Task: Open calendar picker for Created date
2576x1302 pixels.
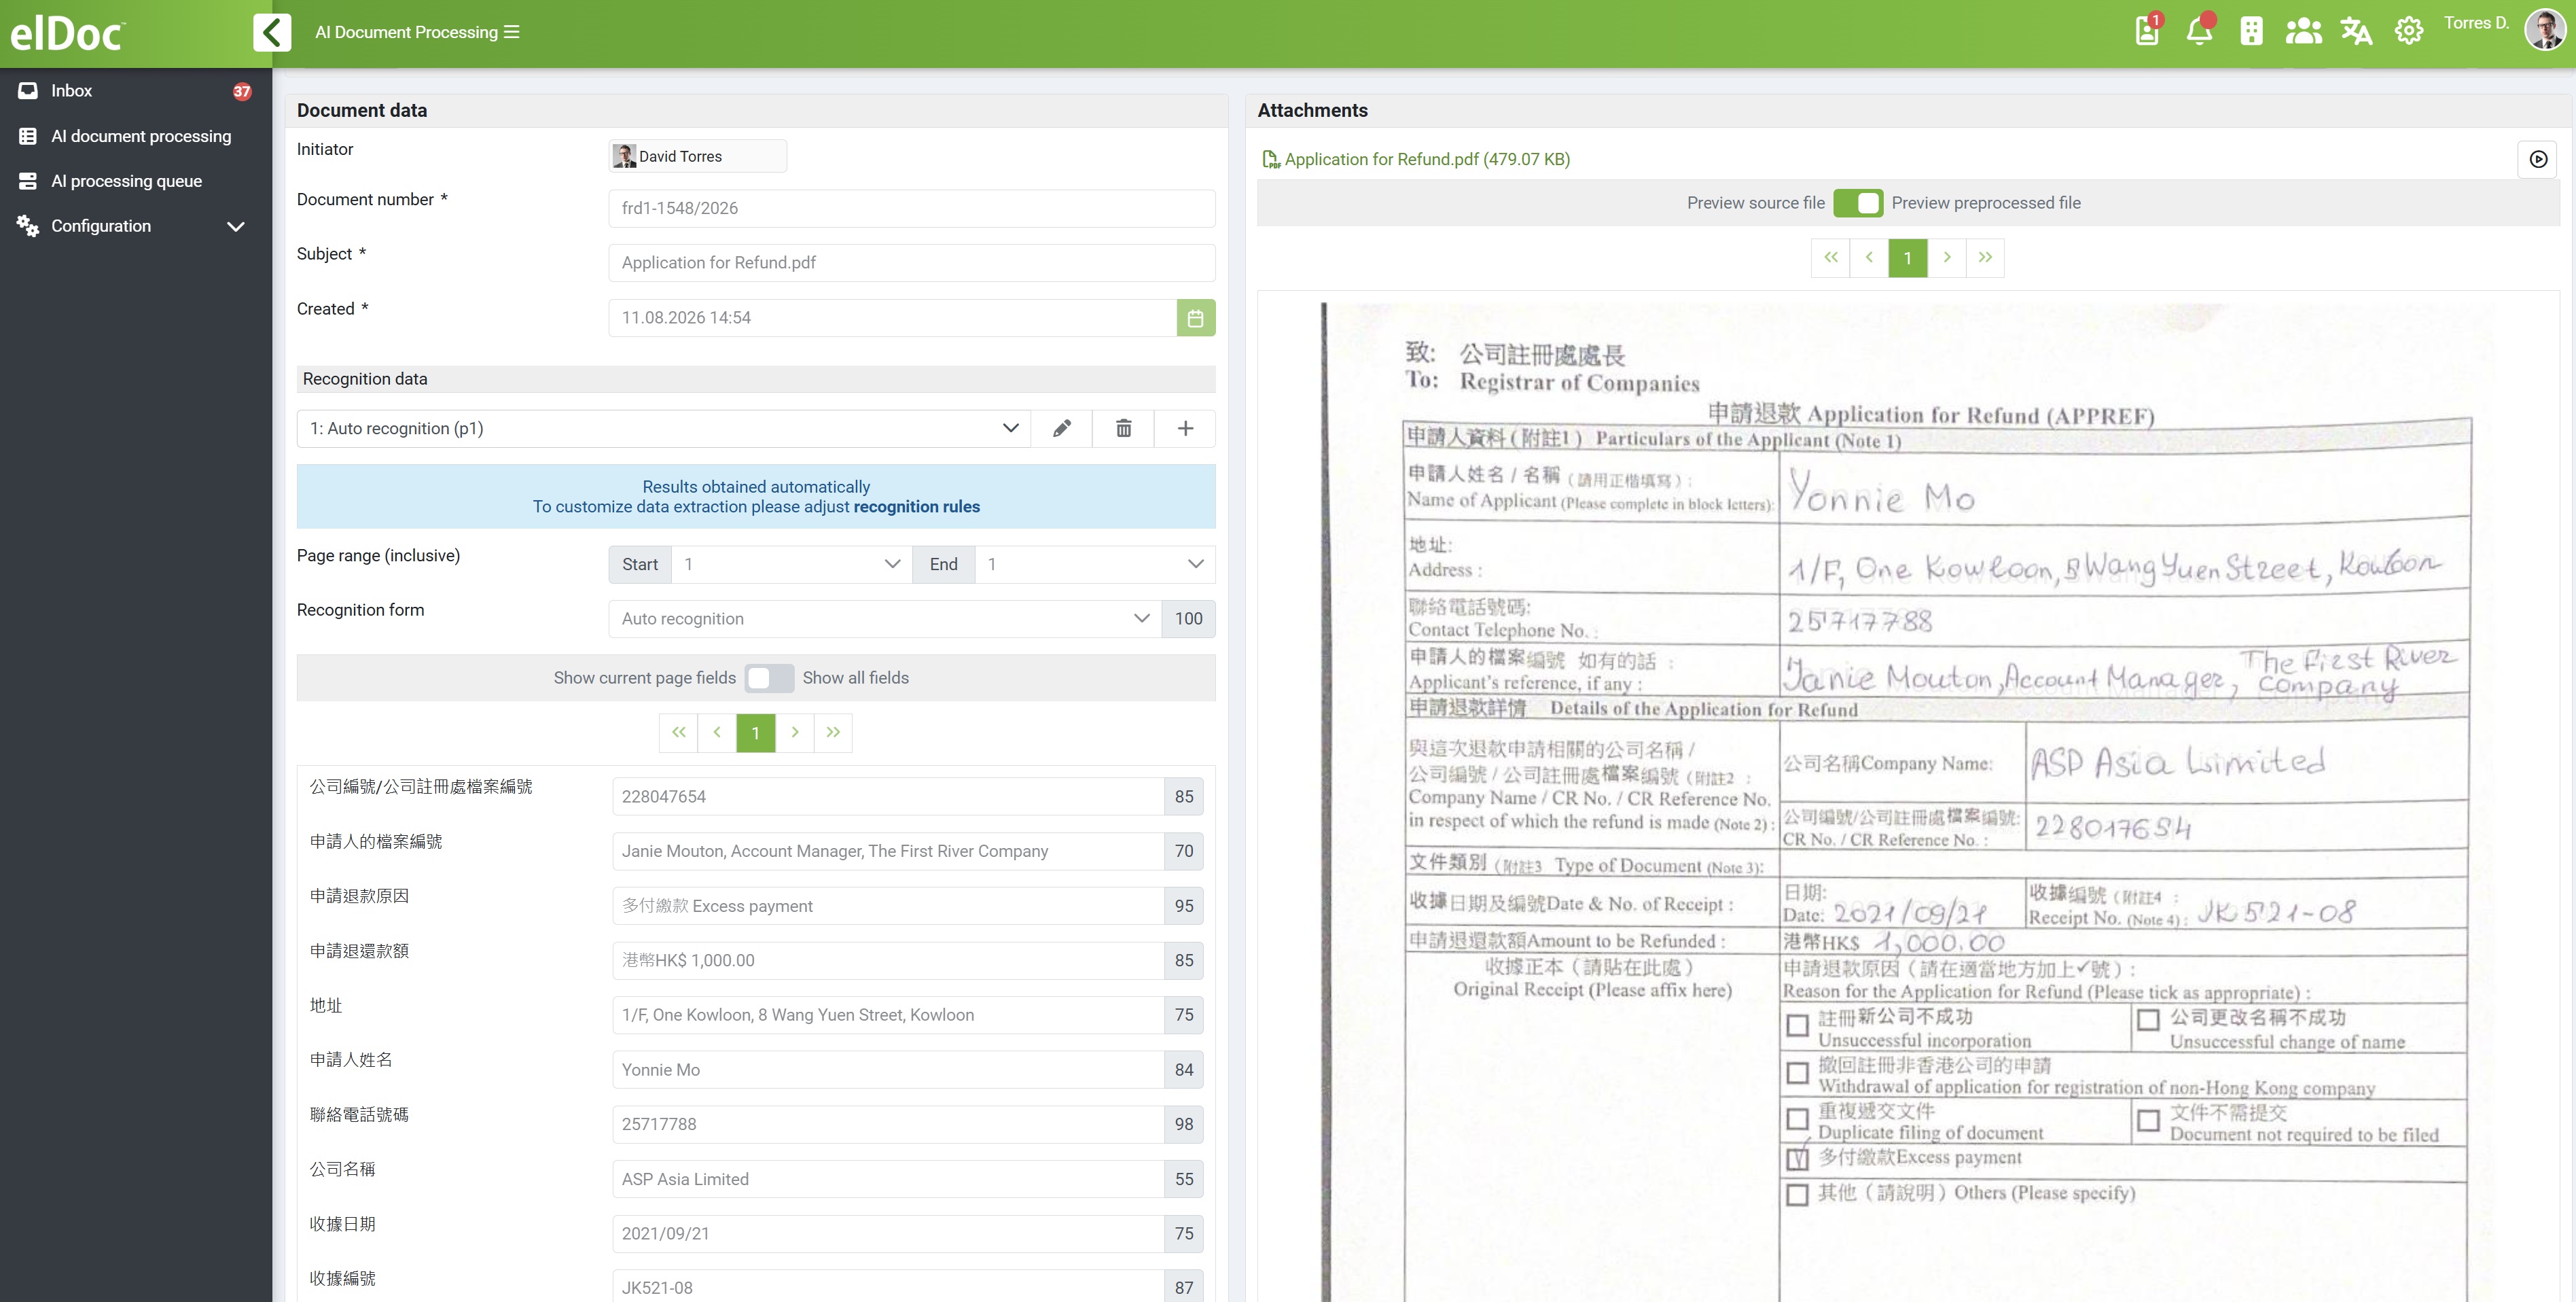Action: 1195,318
